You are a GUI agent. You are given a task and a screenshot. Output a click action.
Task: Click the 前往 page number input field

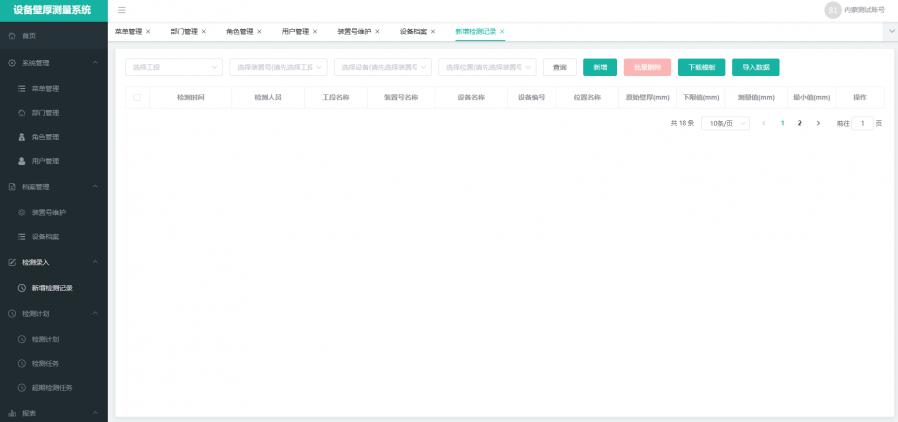tap(862, 123)
